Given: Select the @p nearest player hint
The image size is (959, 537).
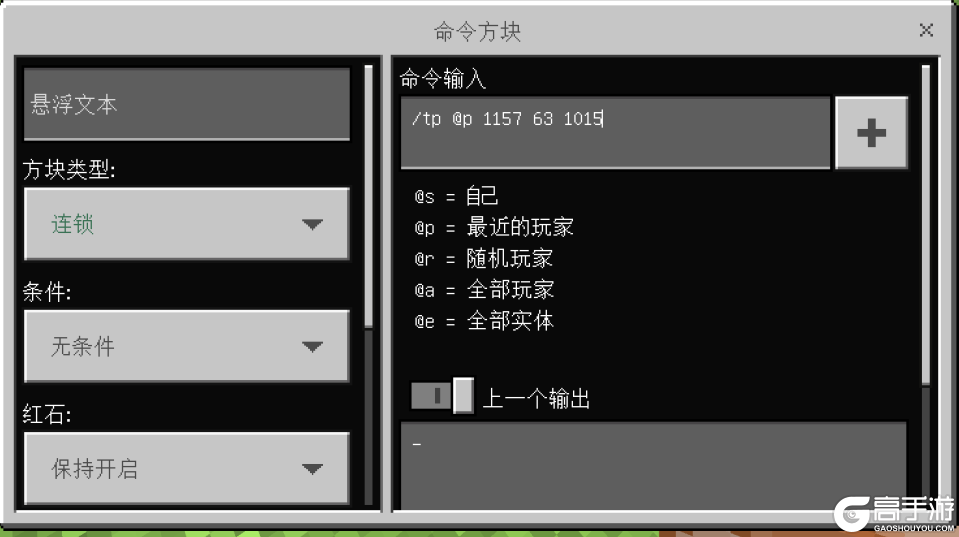Looking at the screenshot, I should pyautogui.click(x=494, y=228).
